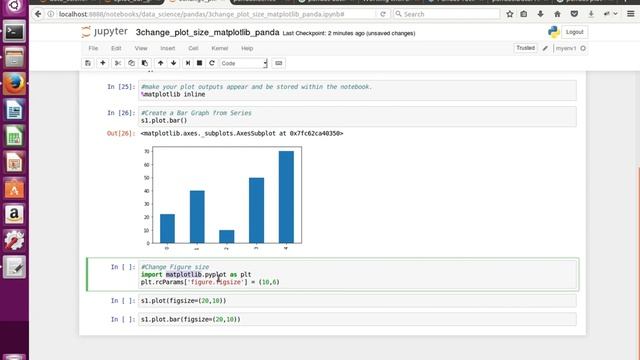640x360 pixels.
Task: Open the View menu
Action: (x=141, y=48)
